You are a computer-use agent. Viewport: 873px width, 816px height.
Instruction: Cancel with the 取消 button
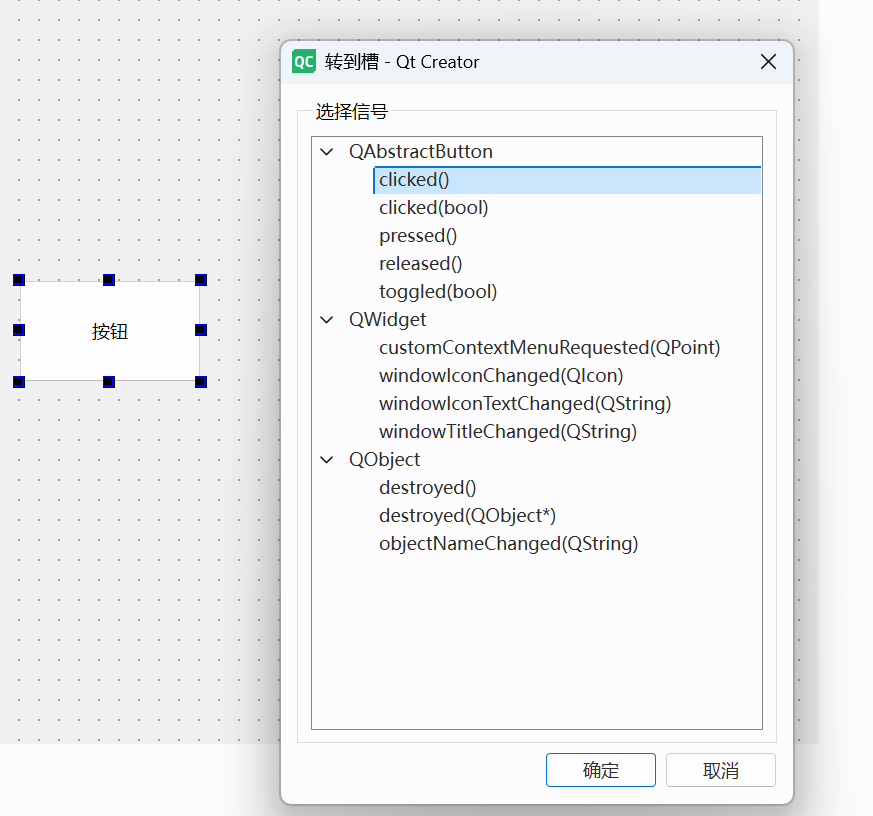pyautogui.click(x=720, y=770)
